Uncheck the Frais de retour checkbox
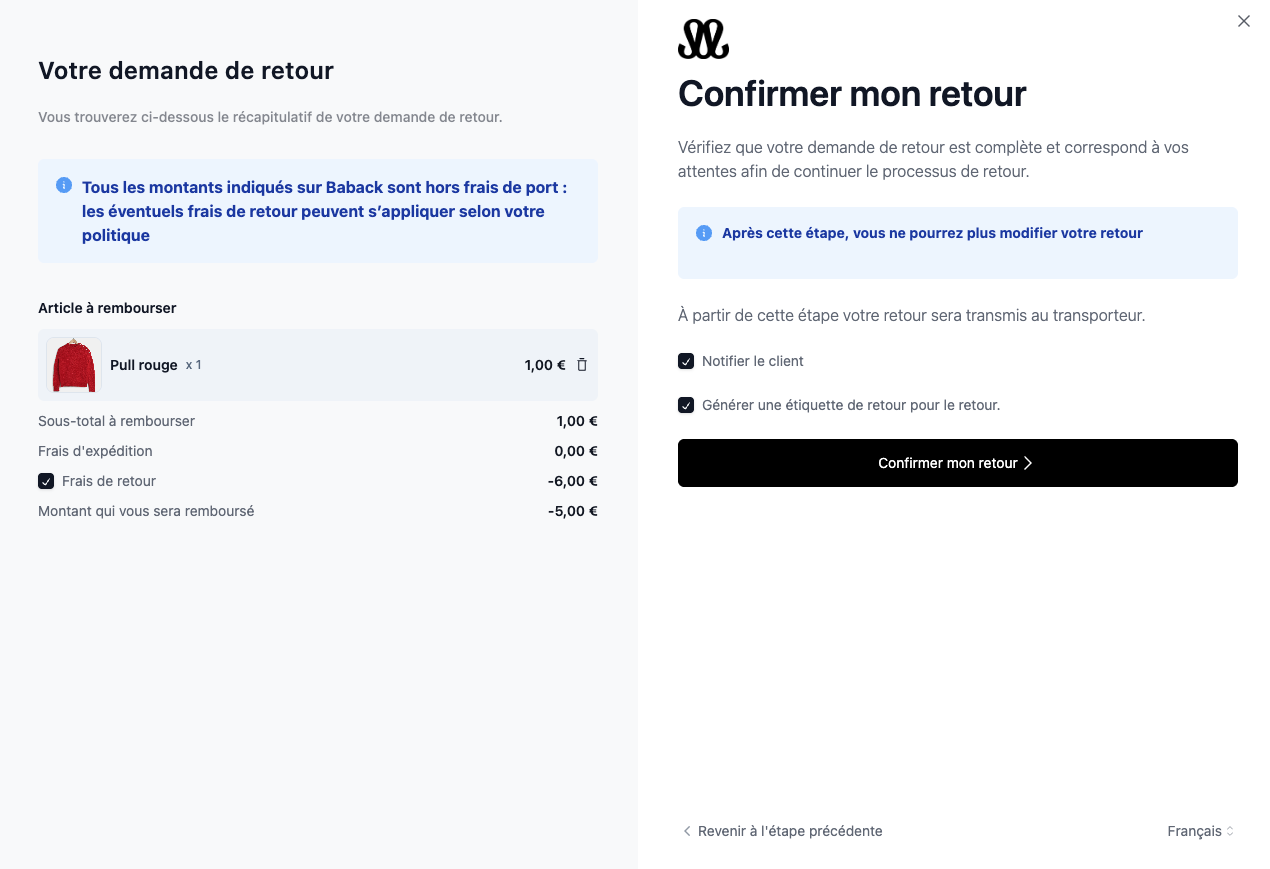Screen dimensions: 1270x869 [46, 481]
